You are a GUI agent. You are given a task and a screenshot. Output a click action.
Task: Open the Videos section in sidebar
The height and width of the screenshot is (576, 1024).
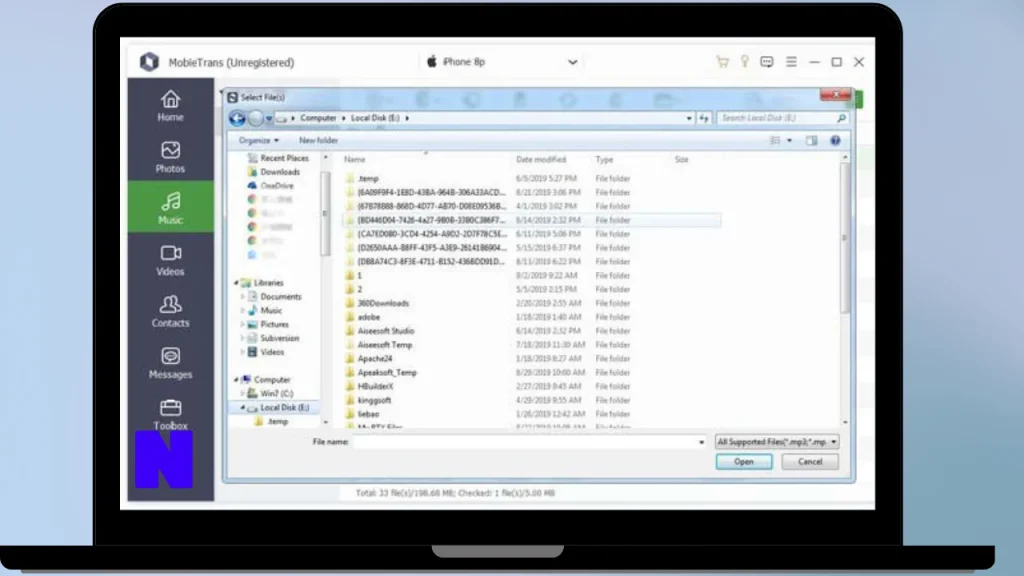[x=170, y=259]
